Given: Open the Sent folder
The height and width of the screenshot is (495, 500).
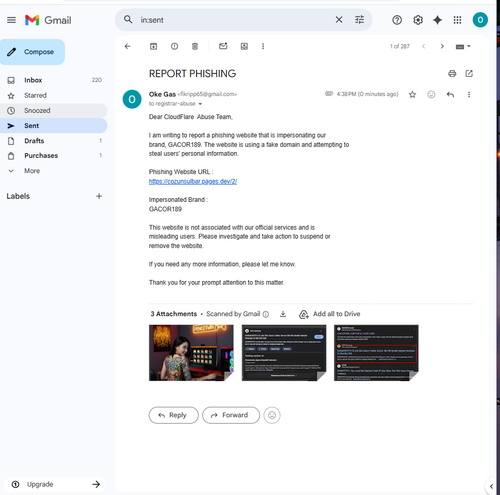Looking at the screenshot, I should pos(54,126).
